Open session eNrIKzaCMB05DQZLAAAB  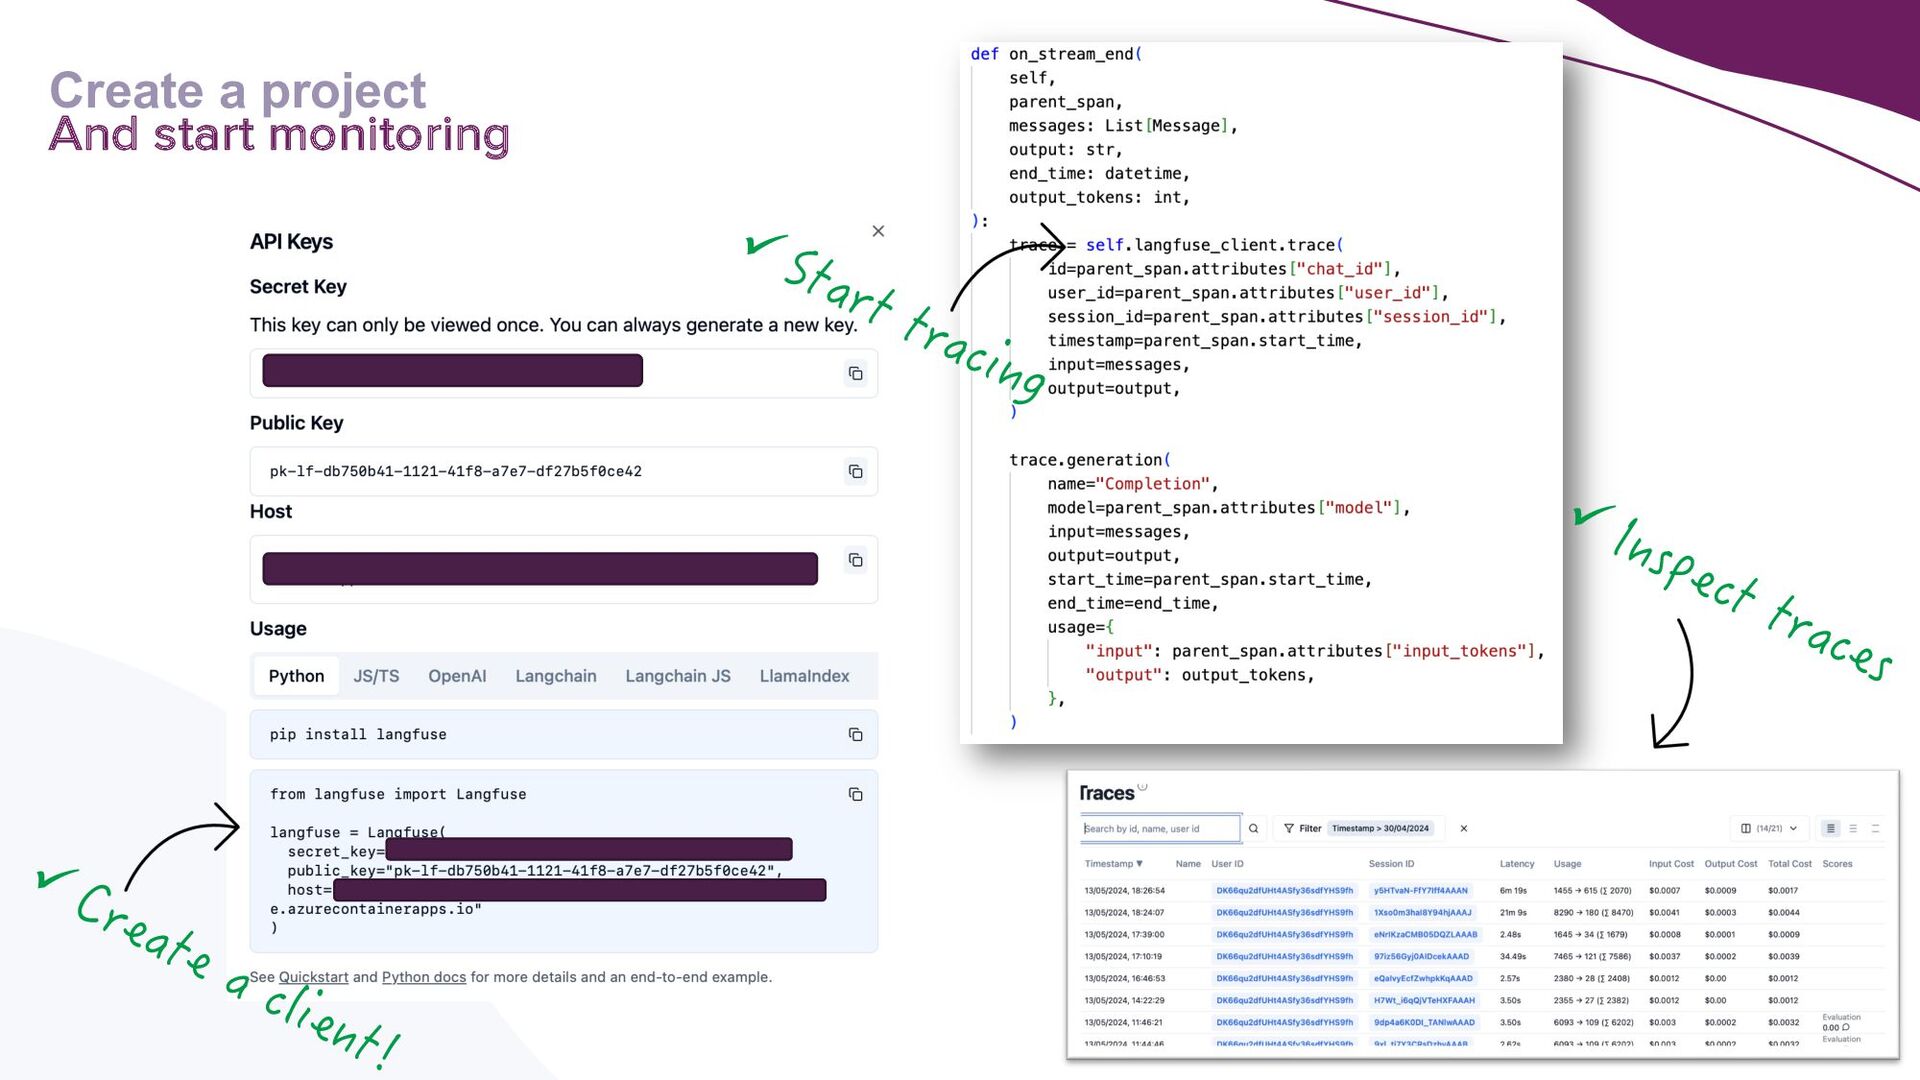[x=1425, y=934]
